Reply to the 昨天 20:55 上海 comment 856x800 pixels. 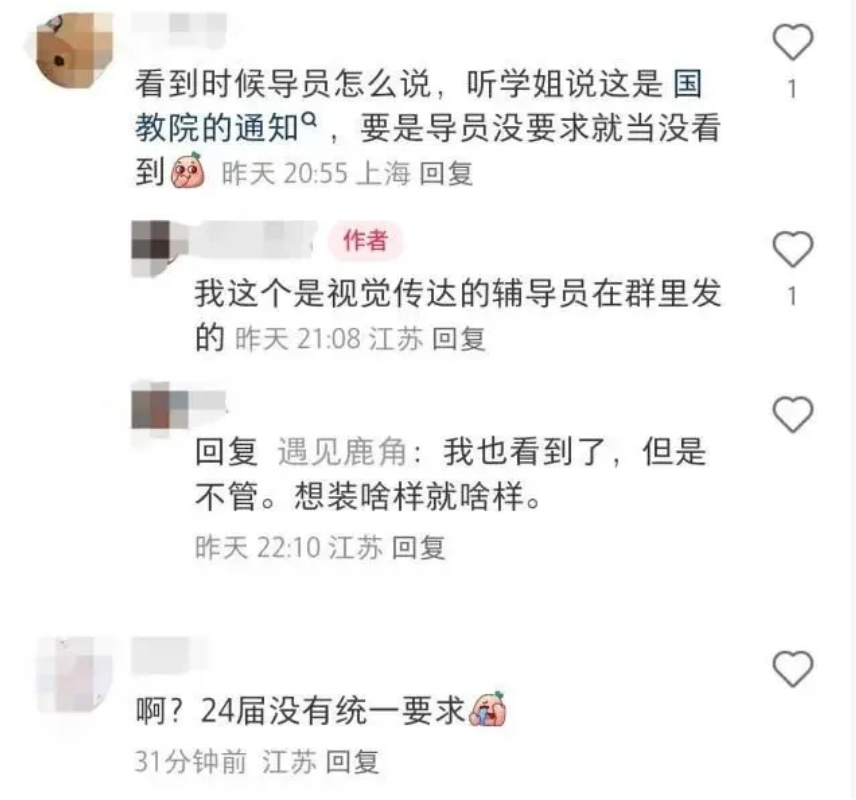tap(446, 174)
